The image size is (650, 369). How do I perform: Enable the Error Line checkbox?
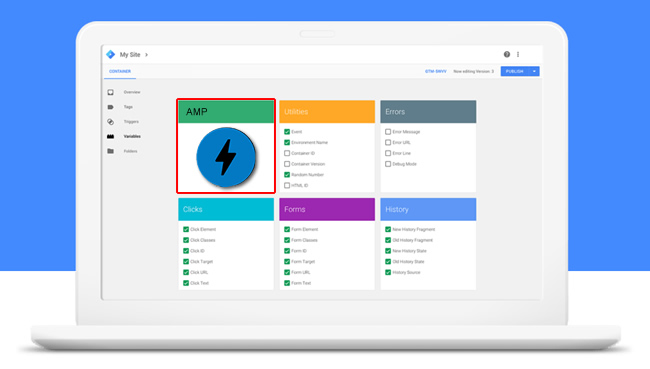point(388,153)
